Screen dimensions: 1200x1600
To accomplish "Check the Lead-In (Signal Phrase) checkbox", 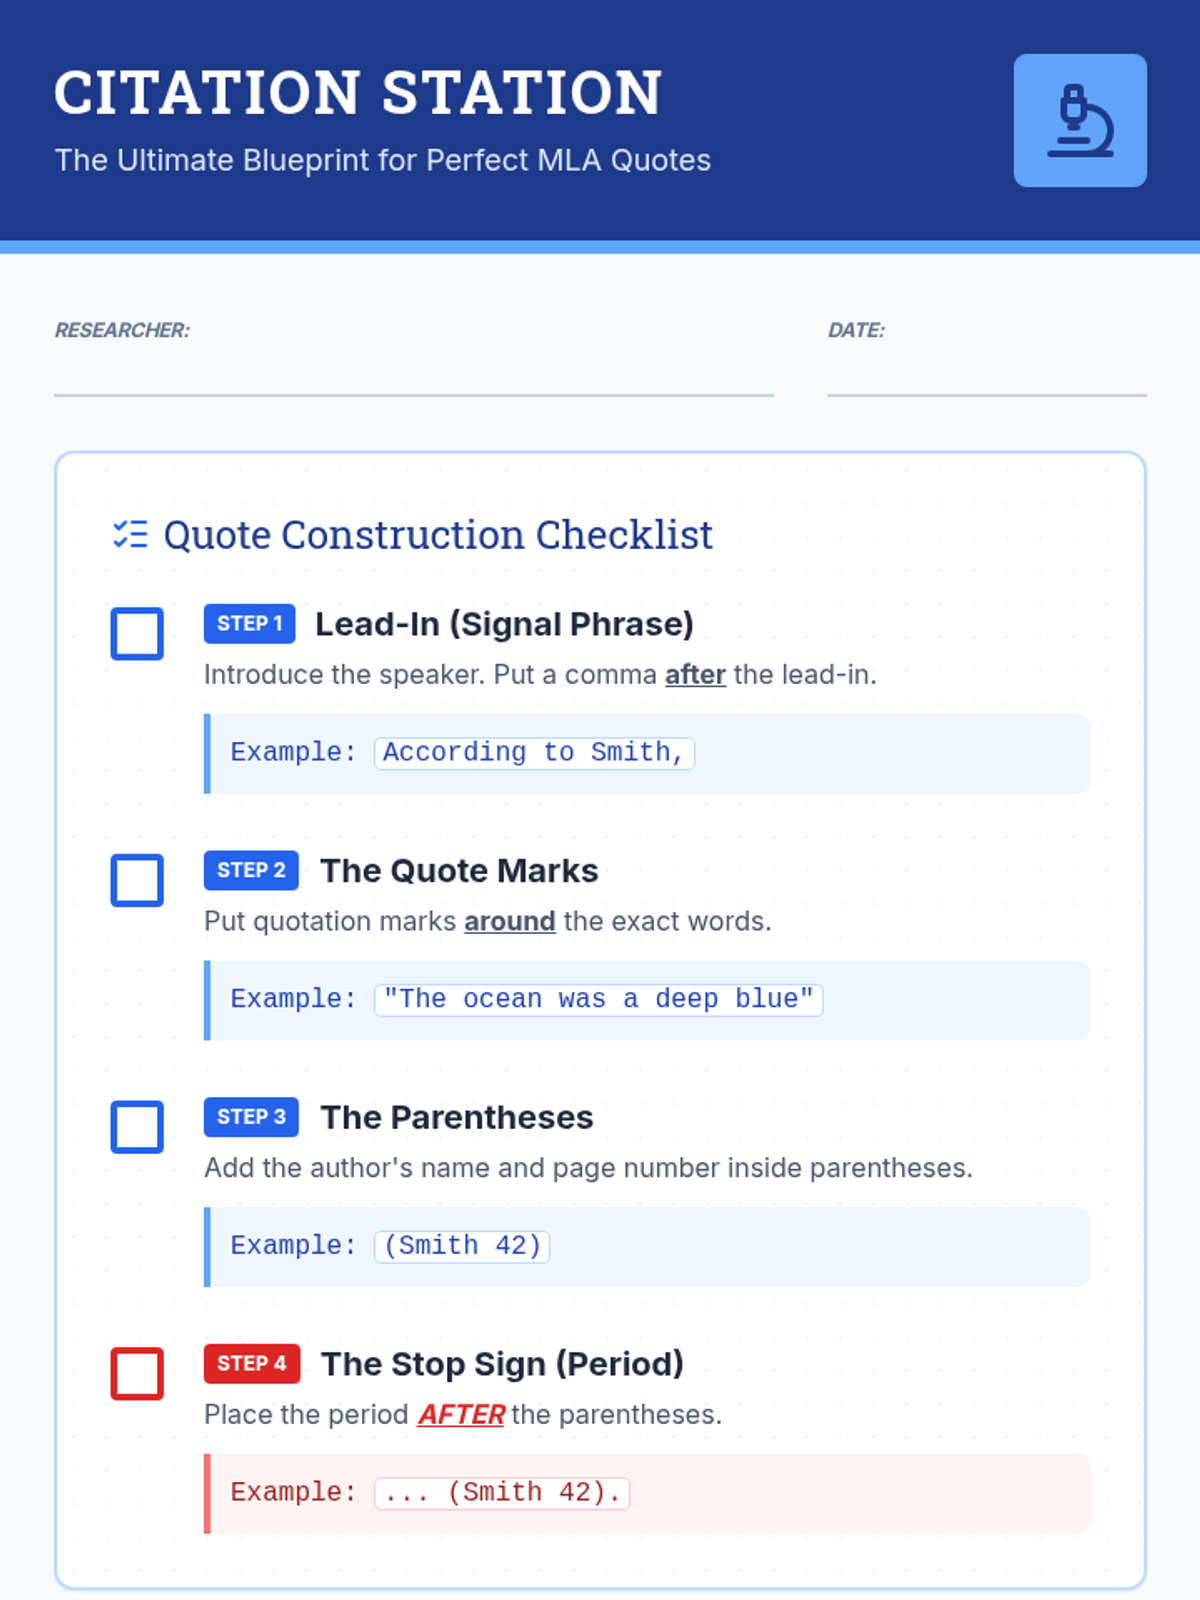I will pos(137,634).
